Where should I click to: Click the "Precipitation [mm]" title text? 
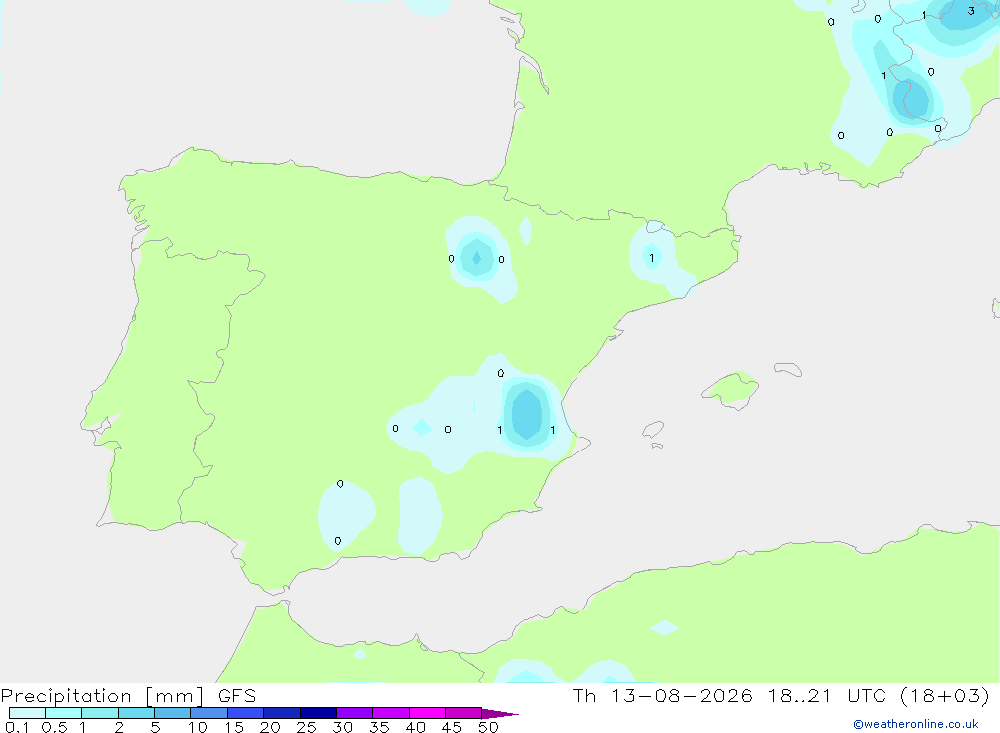tap(102, 696)
